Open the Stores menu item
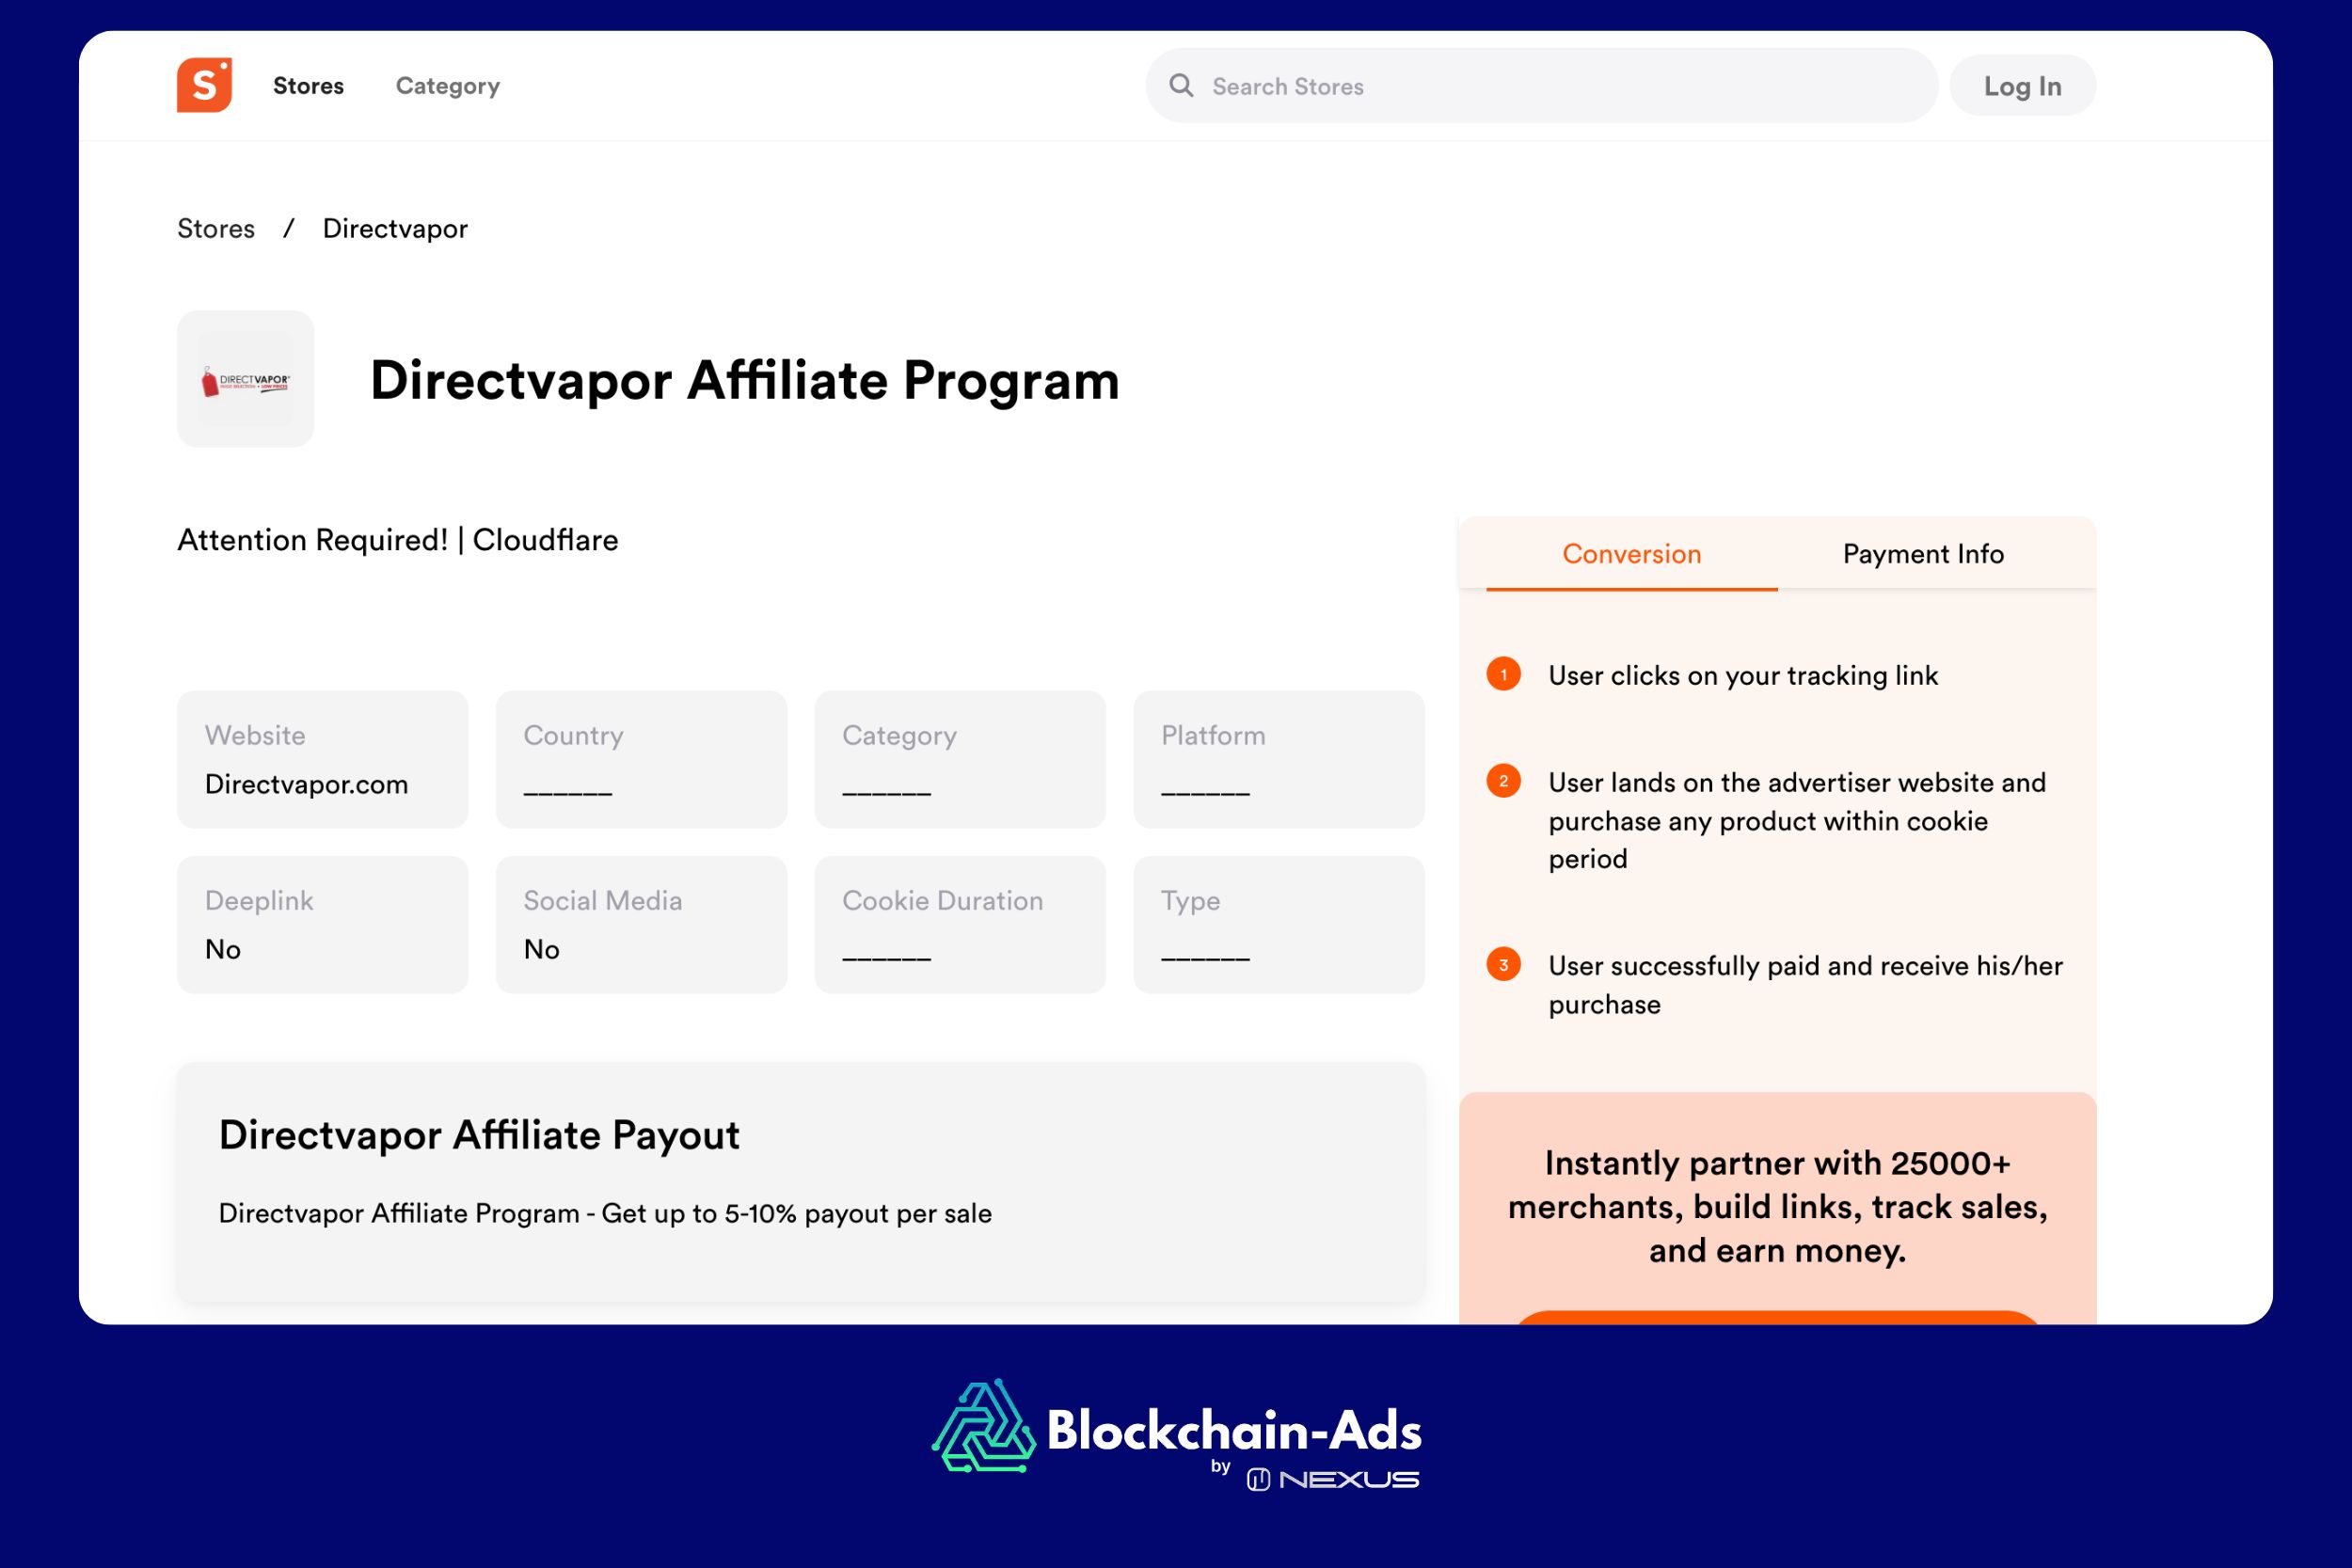This screenshot has height=1568, width=2352. point(308,85)
